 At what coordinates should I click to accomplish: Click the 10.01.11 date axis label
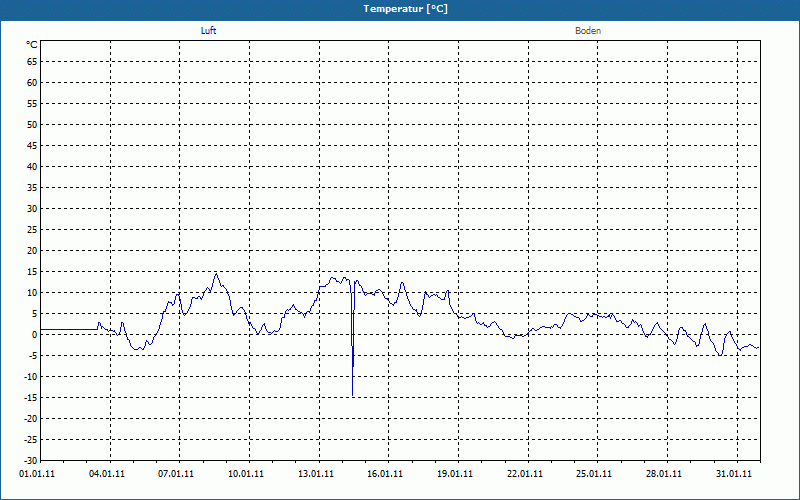245,473
